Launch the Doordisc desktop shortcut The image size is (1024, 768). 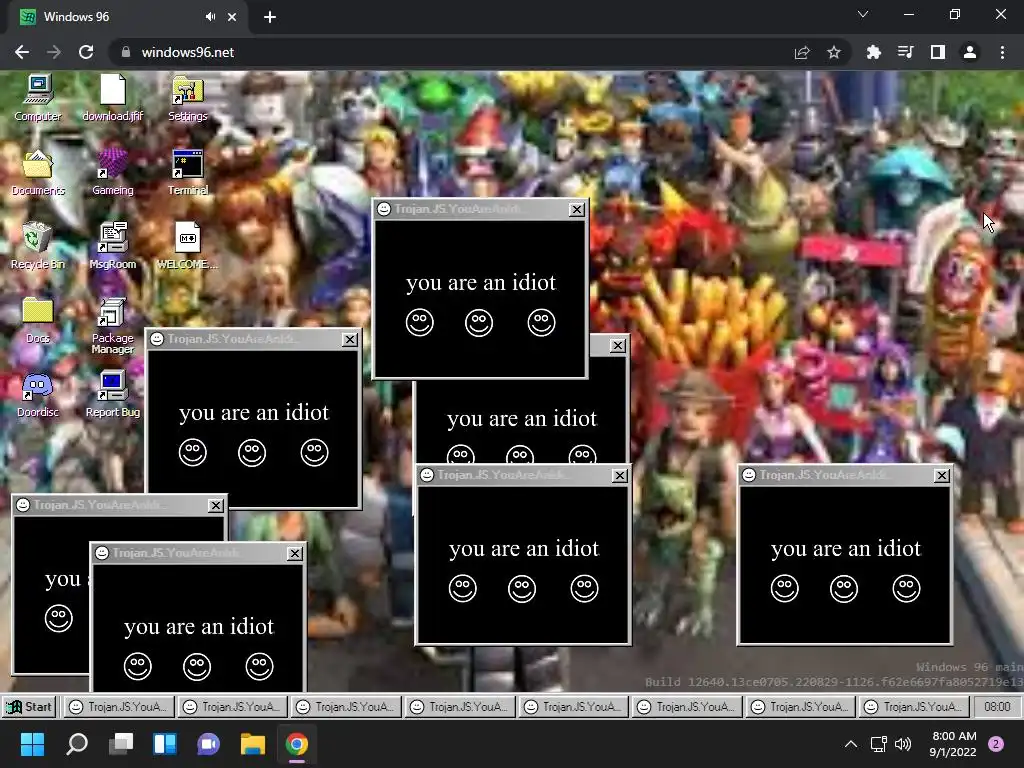[x=38, y=394]
